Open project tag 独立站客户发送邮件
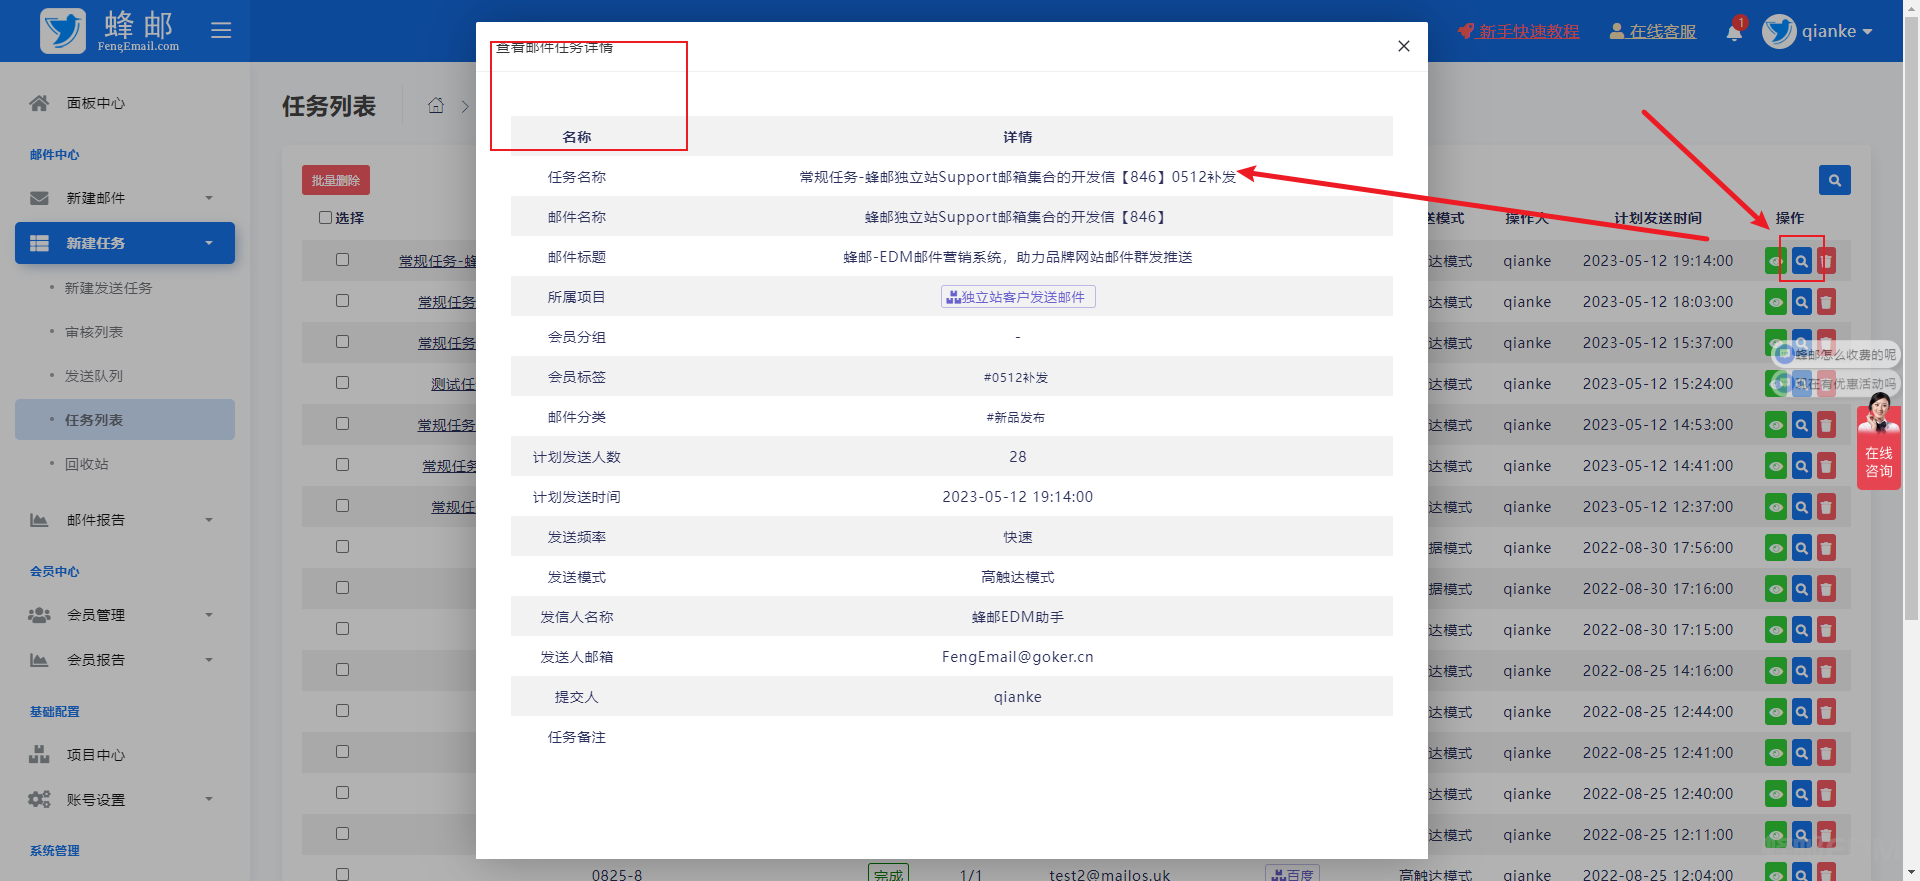The width and height of the screenshot is (1920, 881). [x=1018, y=297]
